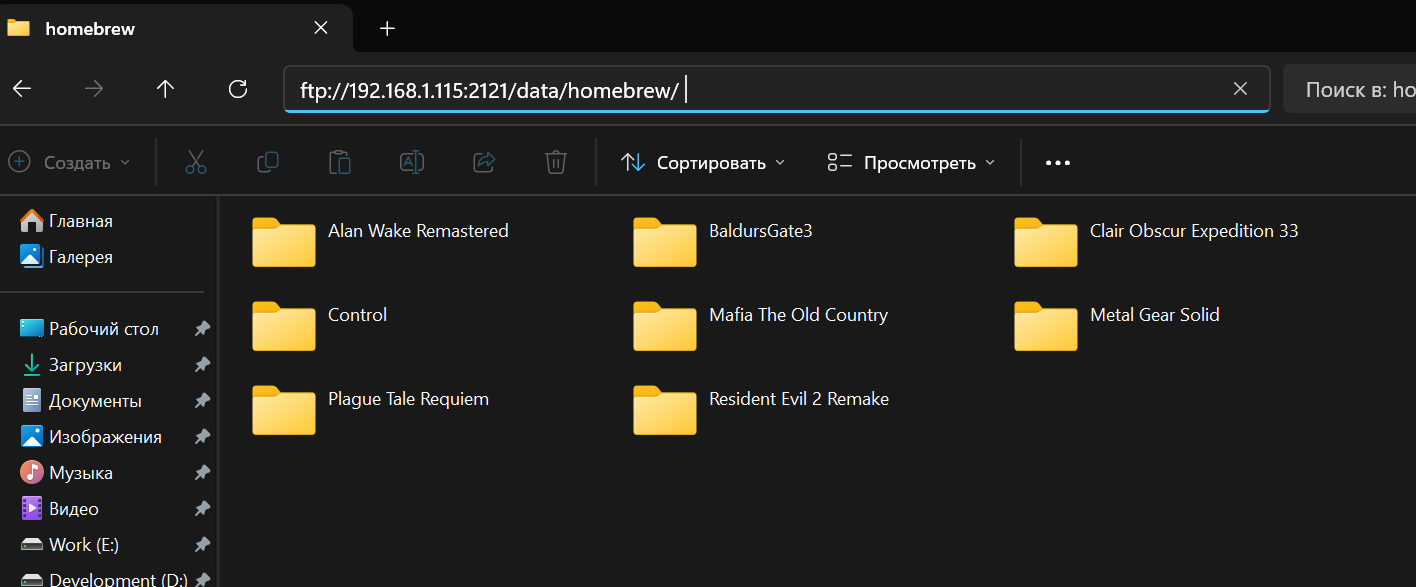Viewport: 1416px width, 587px height.
Task: Open the three-dots more options menu
Action: click(1058, 163)
